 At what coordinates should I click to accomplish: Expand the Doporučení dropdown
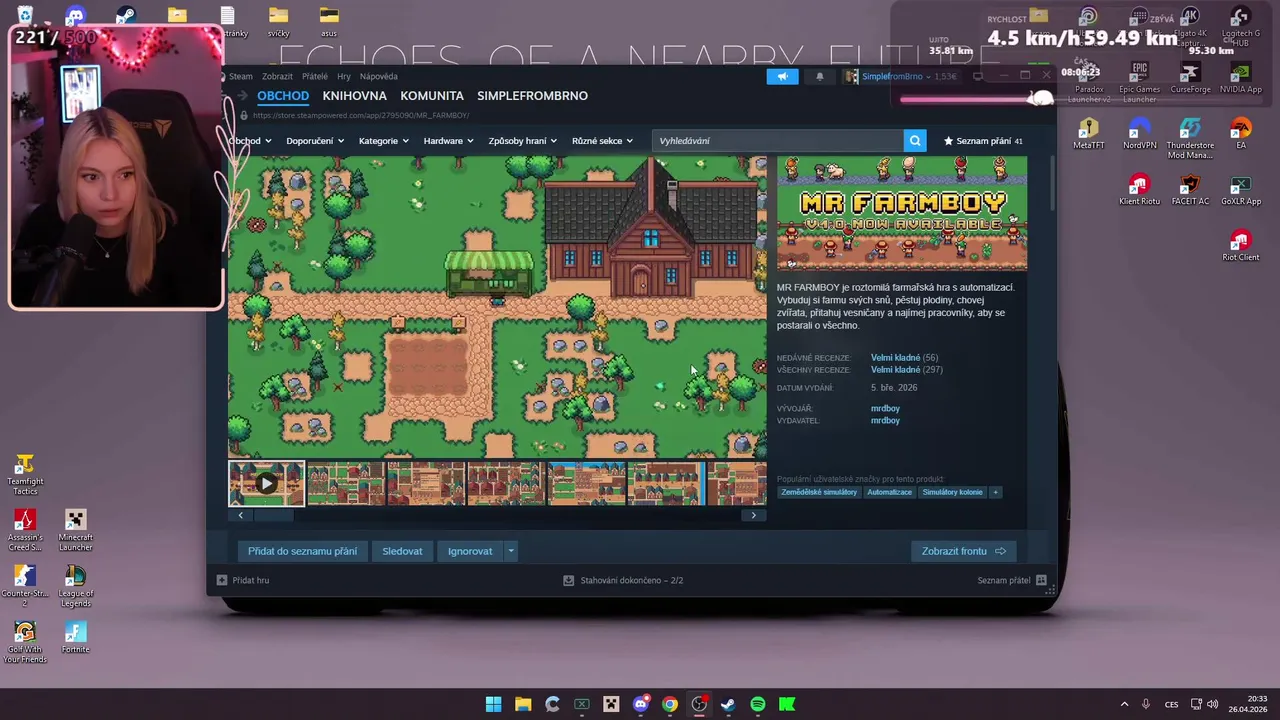coord(315,141)
